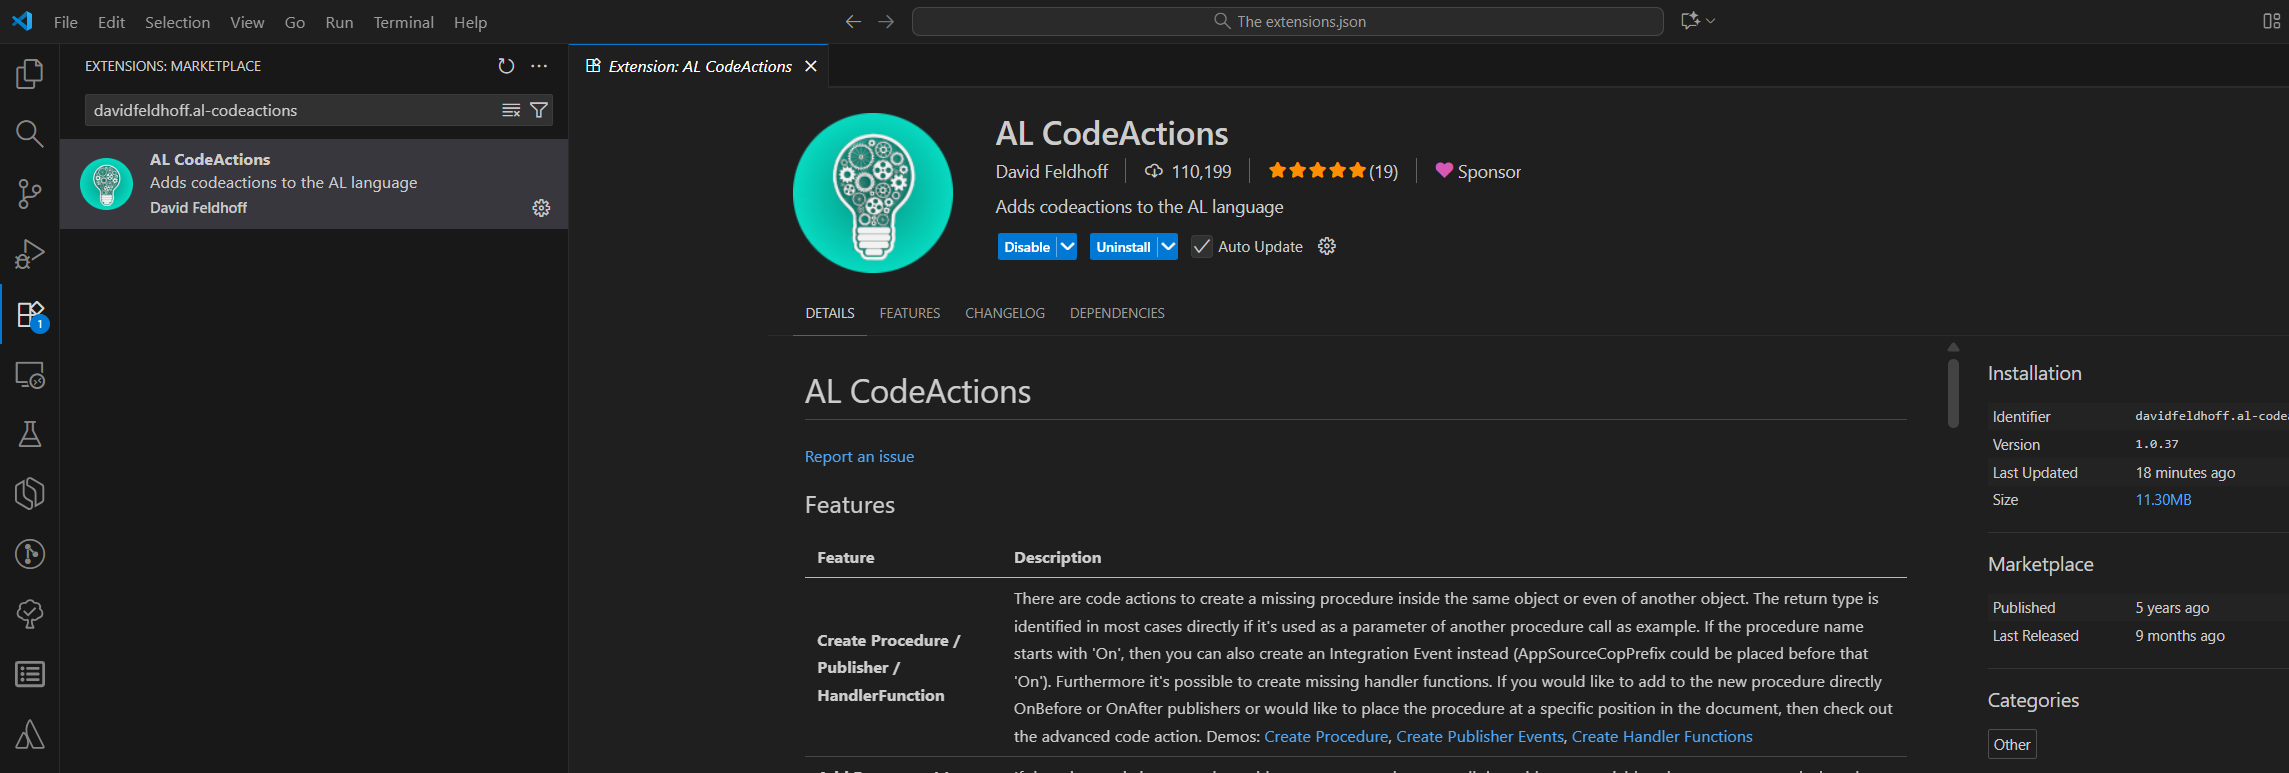Open the Go menu
The image size is (2289, 773).
click(295, 22)
